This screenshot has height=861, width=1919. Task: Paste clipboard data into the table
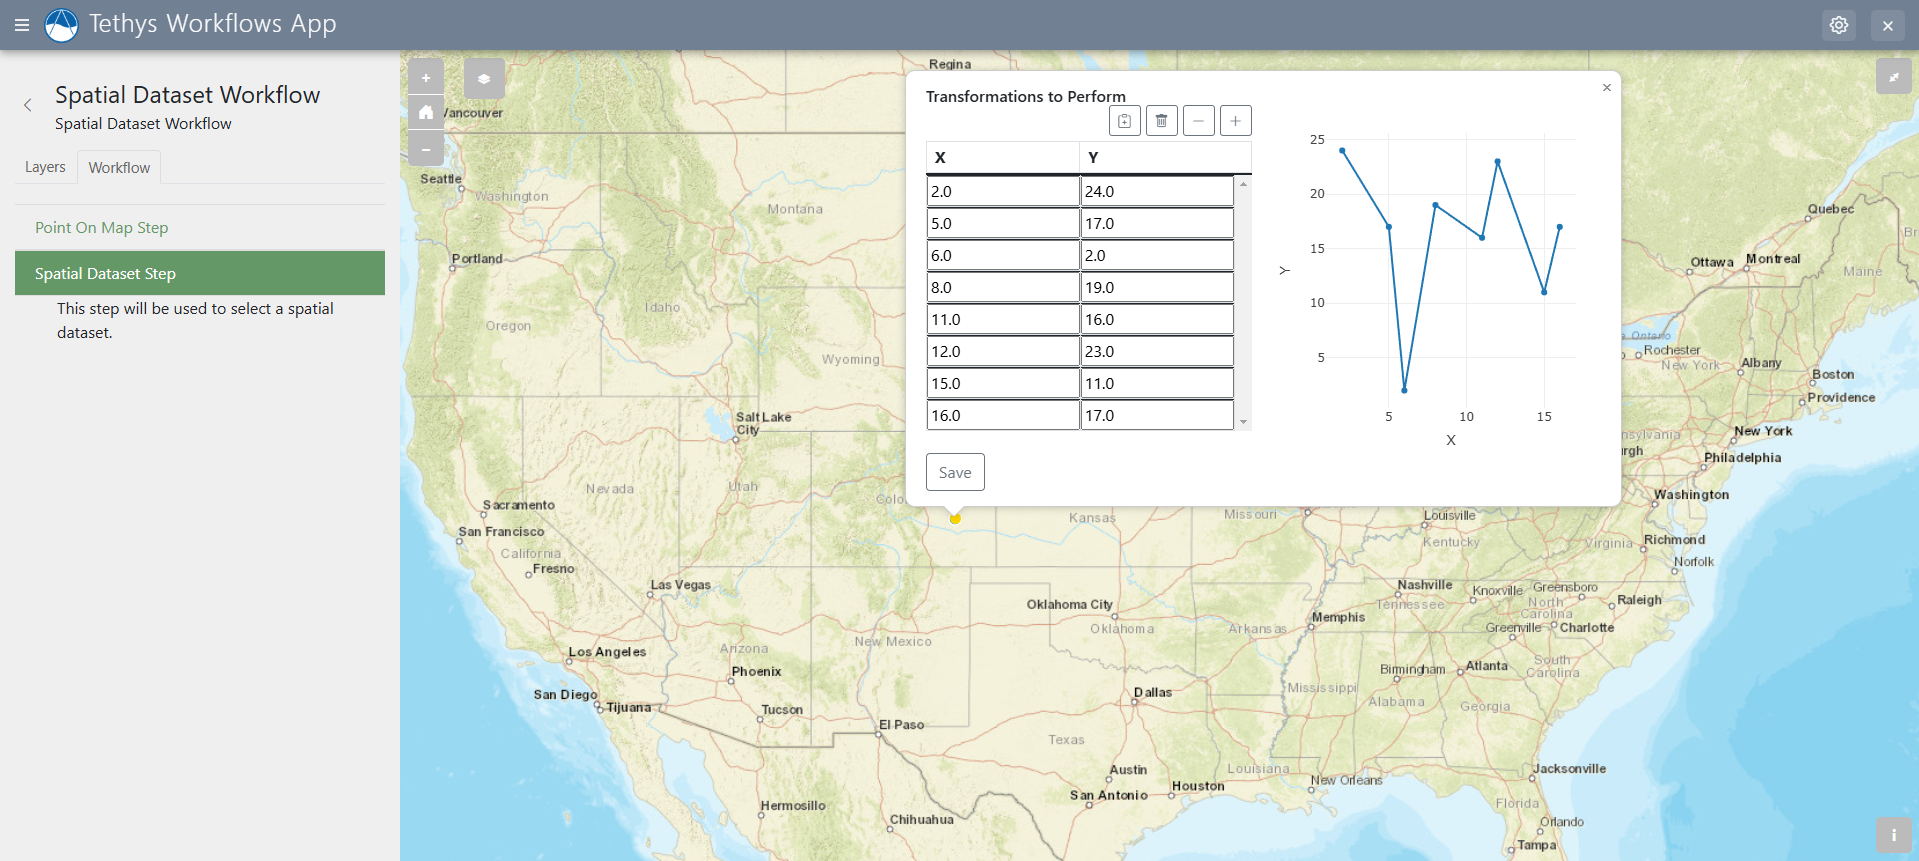(1125, 121)
